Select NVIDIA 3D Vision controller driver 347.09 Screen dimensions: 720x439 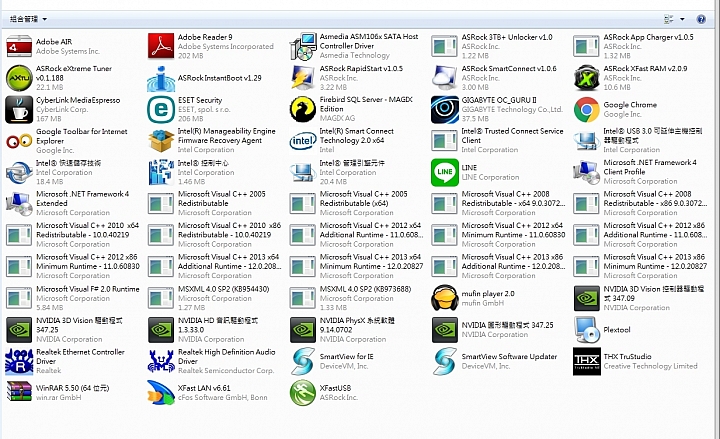click(639, 298)
